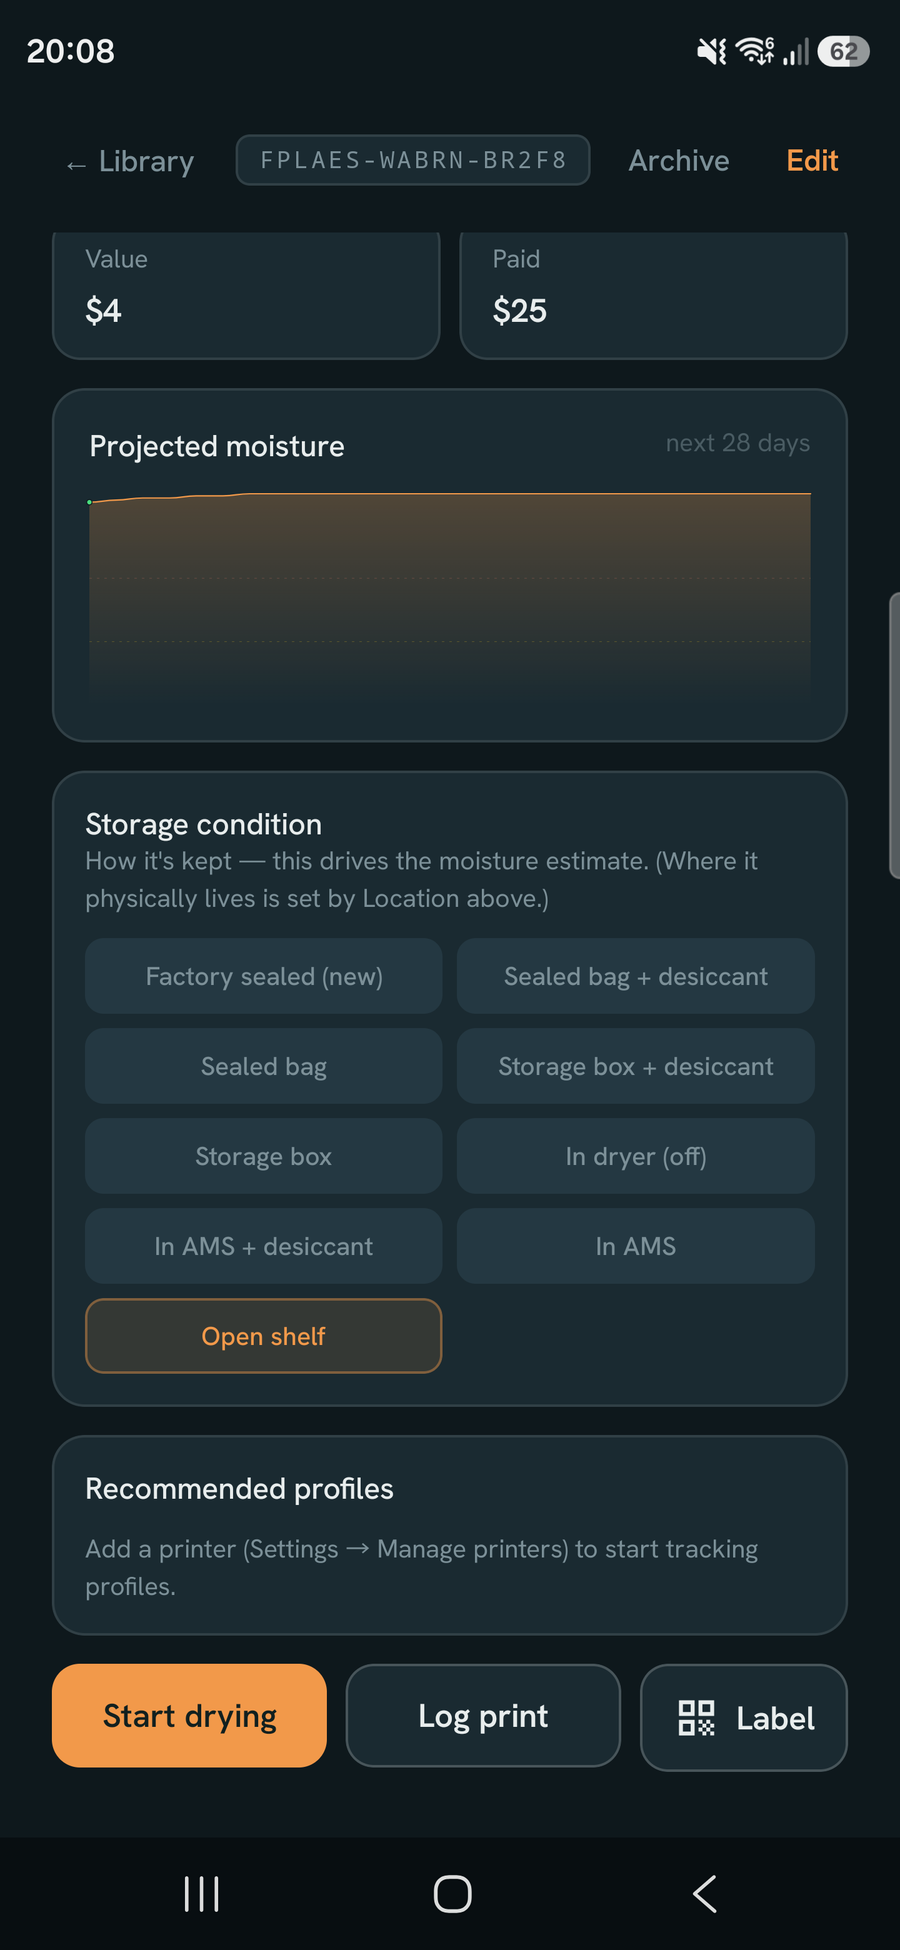The height and width of the screenshot is (1950, 900).
Task: Tap the Log print button
Action: 483,1716
